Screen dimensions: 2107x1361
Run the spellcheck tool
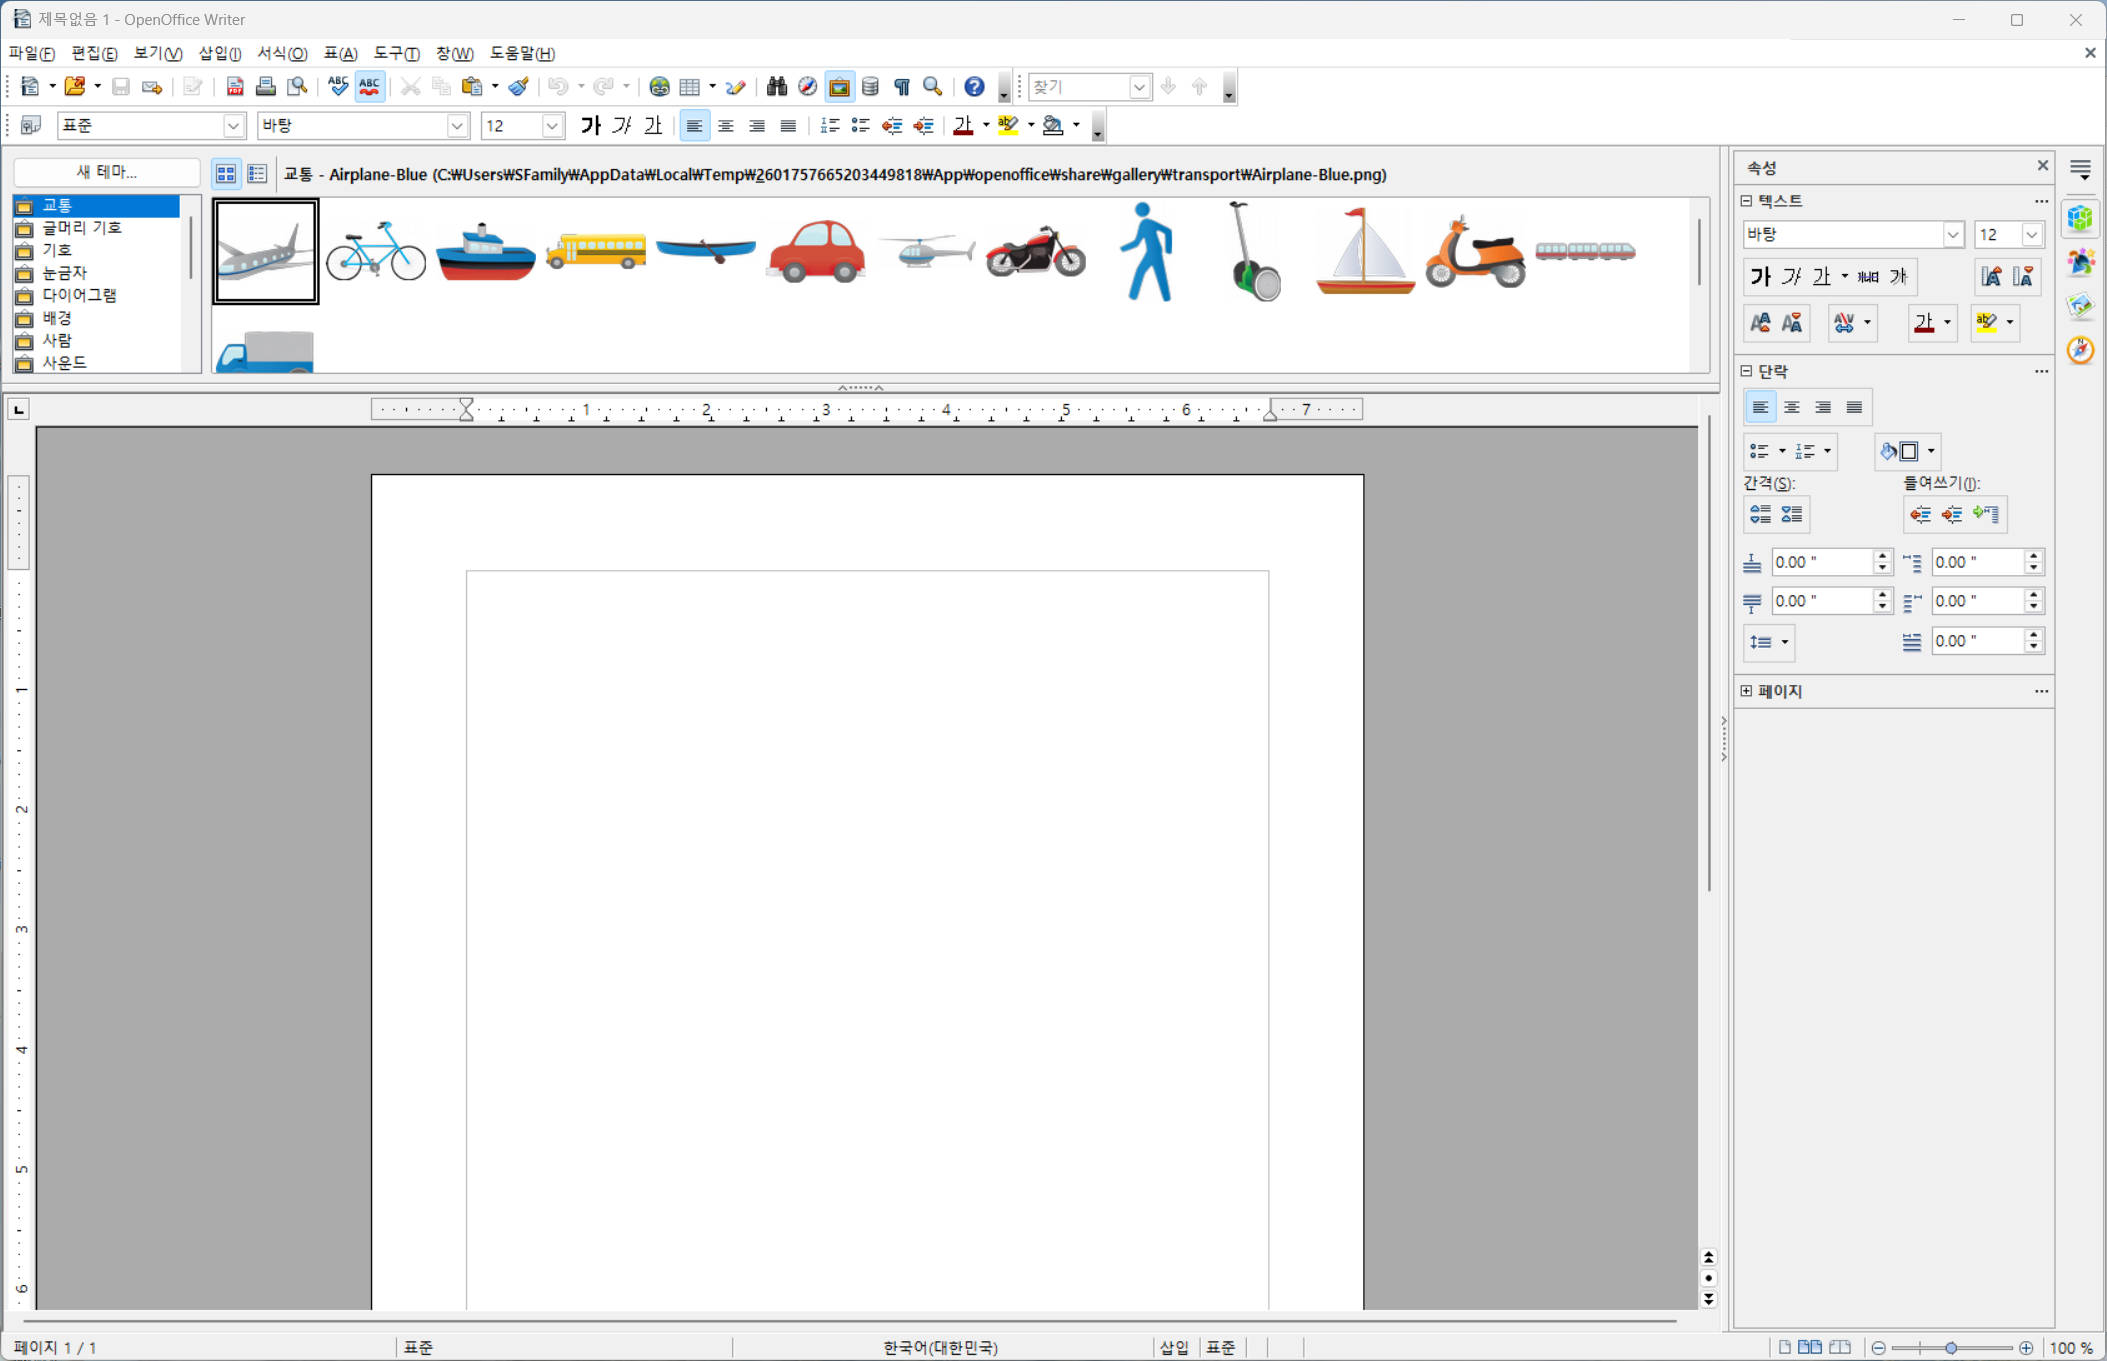pos(338,87)
